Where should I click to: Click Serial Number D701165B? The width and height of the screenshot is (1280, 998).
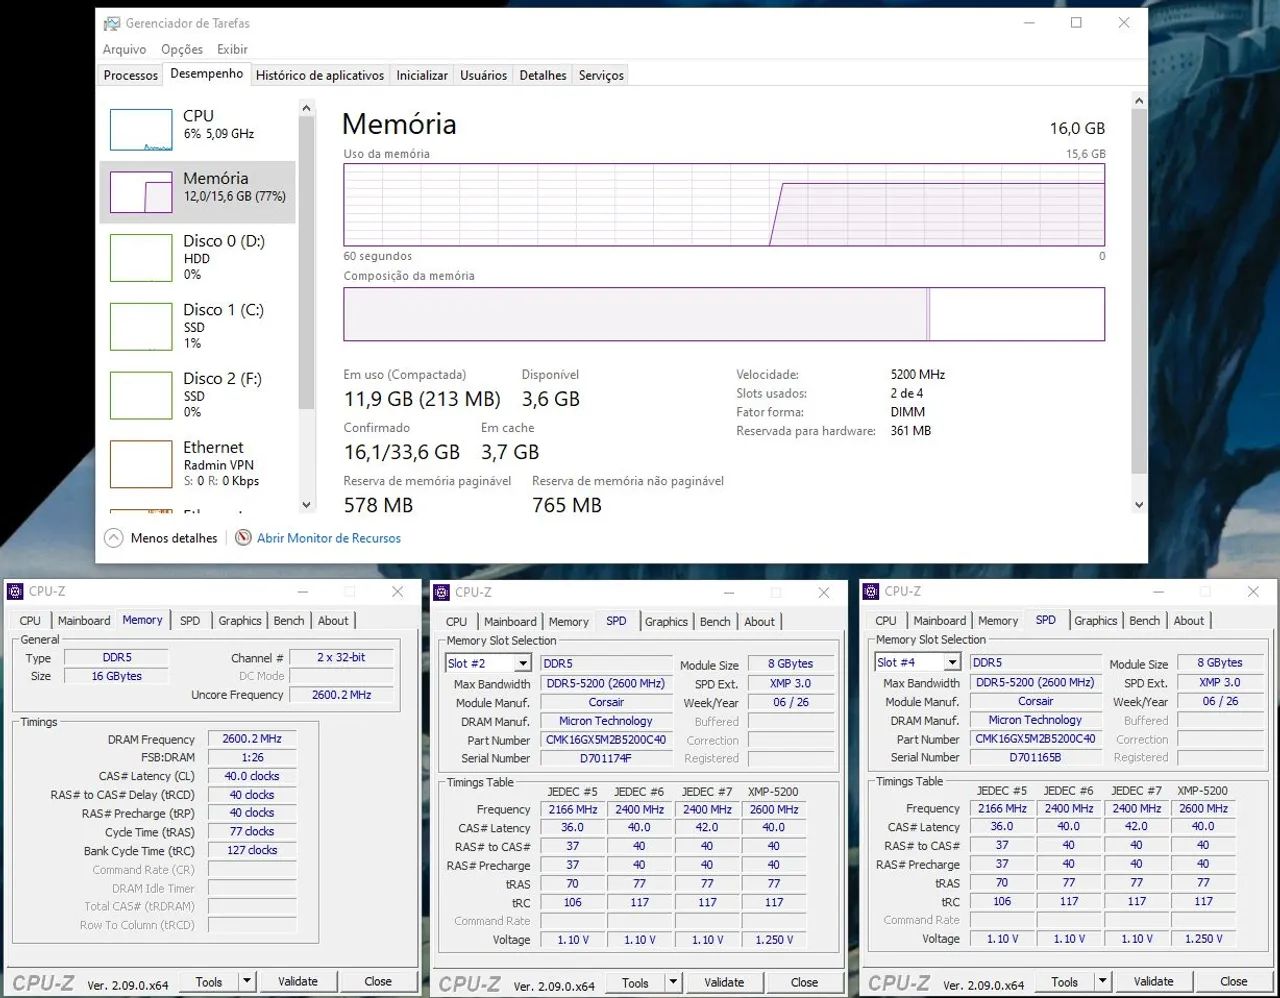click(x=1035, y=758)
